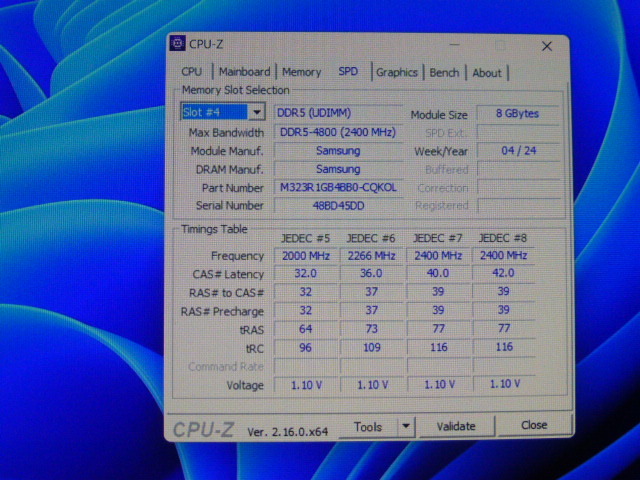The width and height of the screenshot is (640, 480).
Task: Click the JEDEC #8 voltage 1.10 V
Action: (x=504, y=384)
